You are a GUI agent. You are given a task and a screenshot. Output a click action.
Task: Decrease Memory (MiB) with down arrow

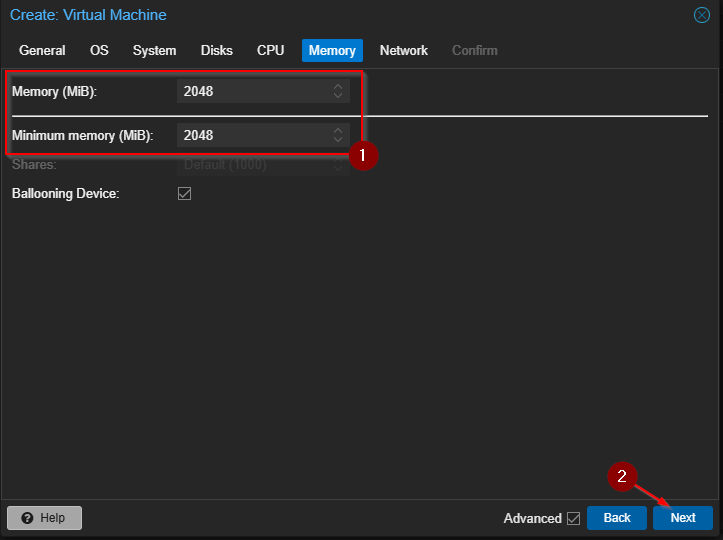pos(338,97)
